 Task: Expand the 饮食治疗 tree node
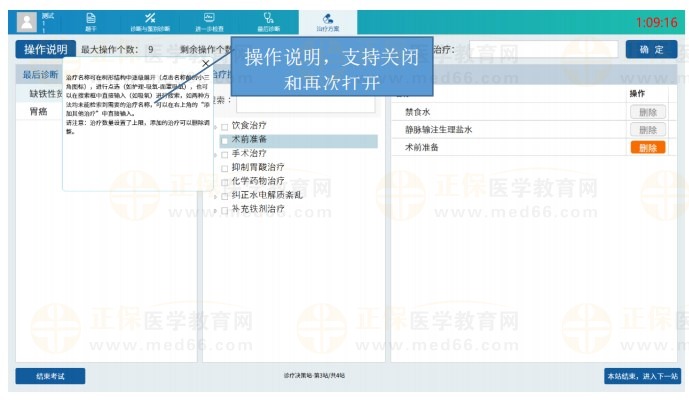tap(215, 126)
